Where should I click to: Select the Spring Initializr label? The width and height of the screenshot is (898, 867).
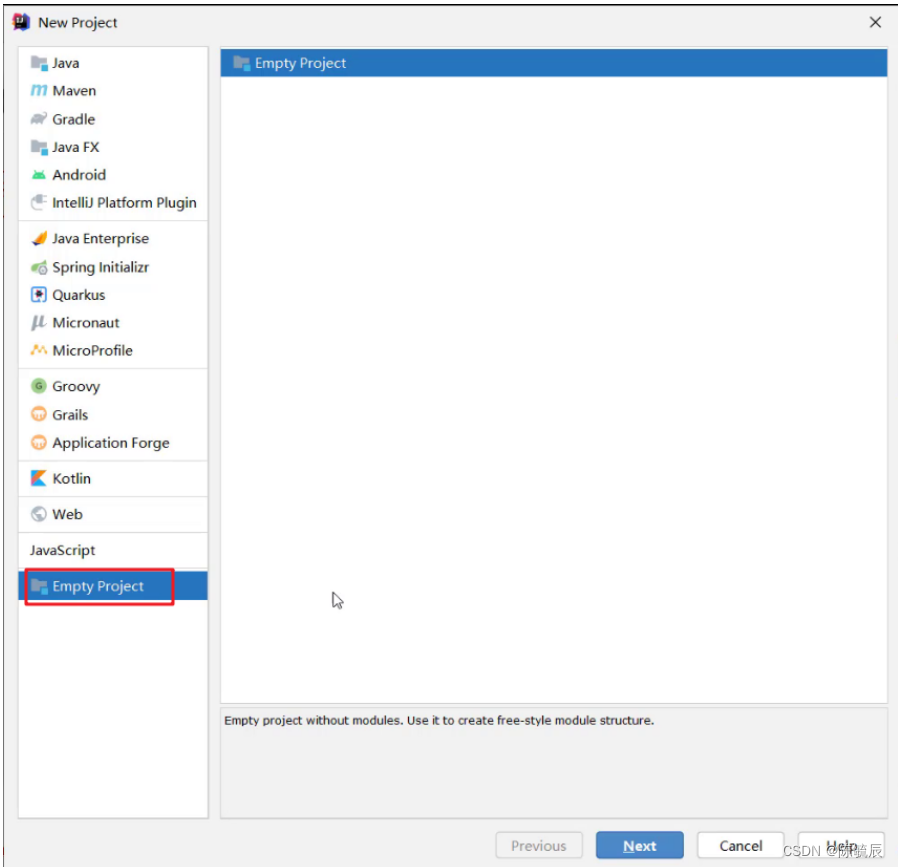pyautogui.click(x=101, y=267)
